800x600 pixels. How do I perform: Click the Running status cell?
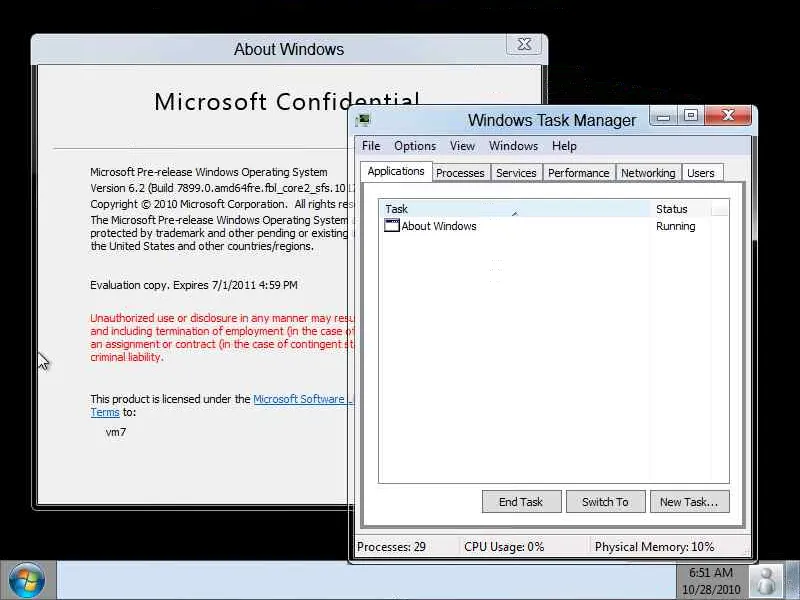[676, 226]
